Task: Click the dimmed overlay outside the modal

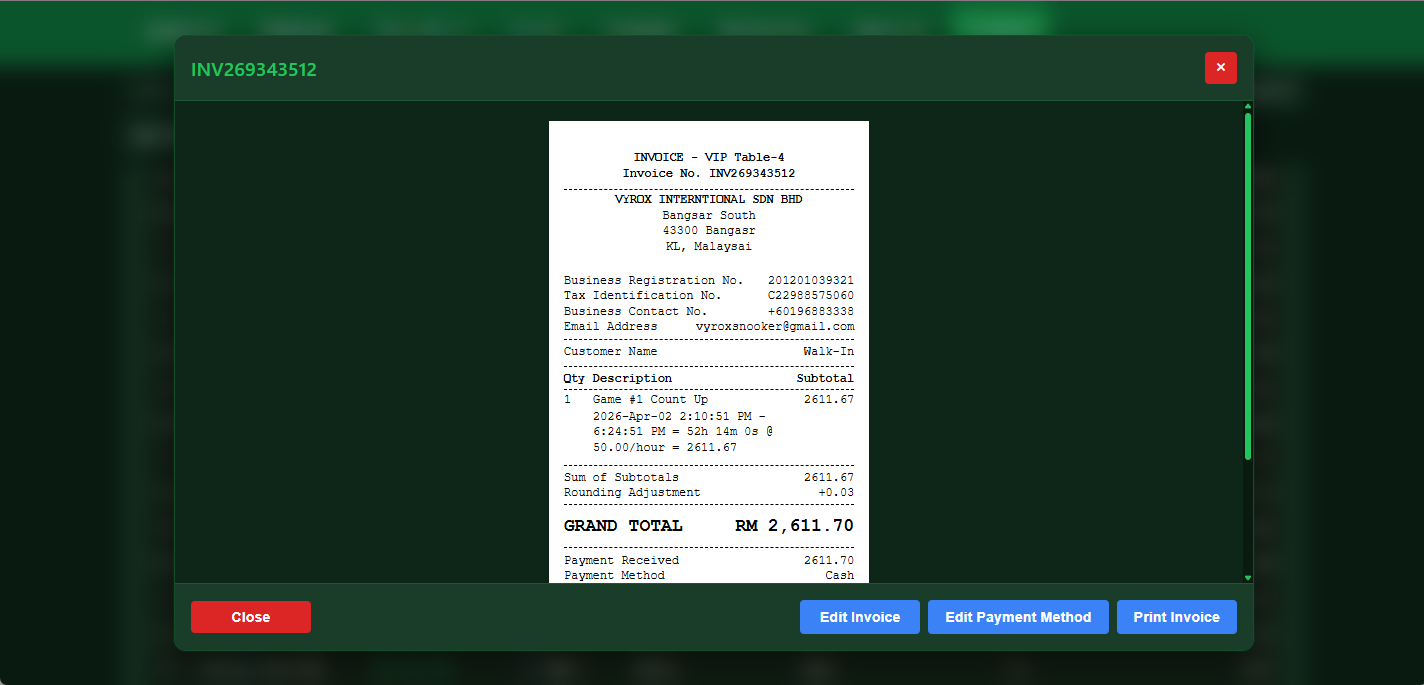Action: (x=80, y=400)
